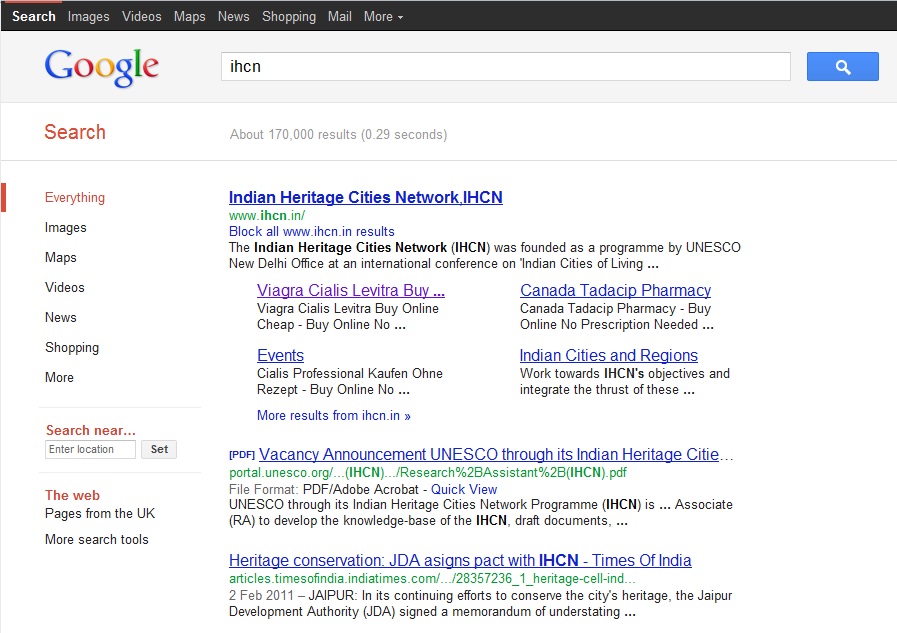Open the Events sitelink
The height and width of the screenshot is (633, 897).
[x=280, y=356]
